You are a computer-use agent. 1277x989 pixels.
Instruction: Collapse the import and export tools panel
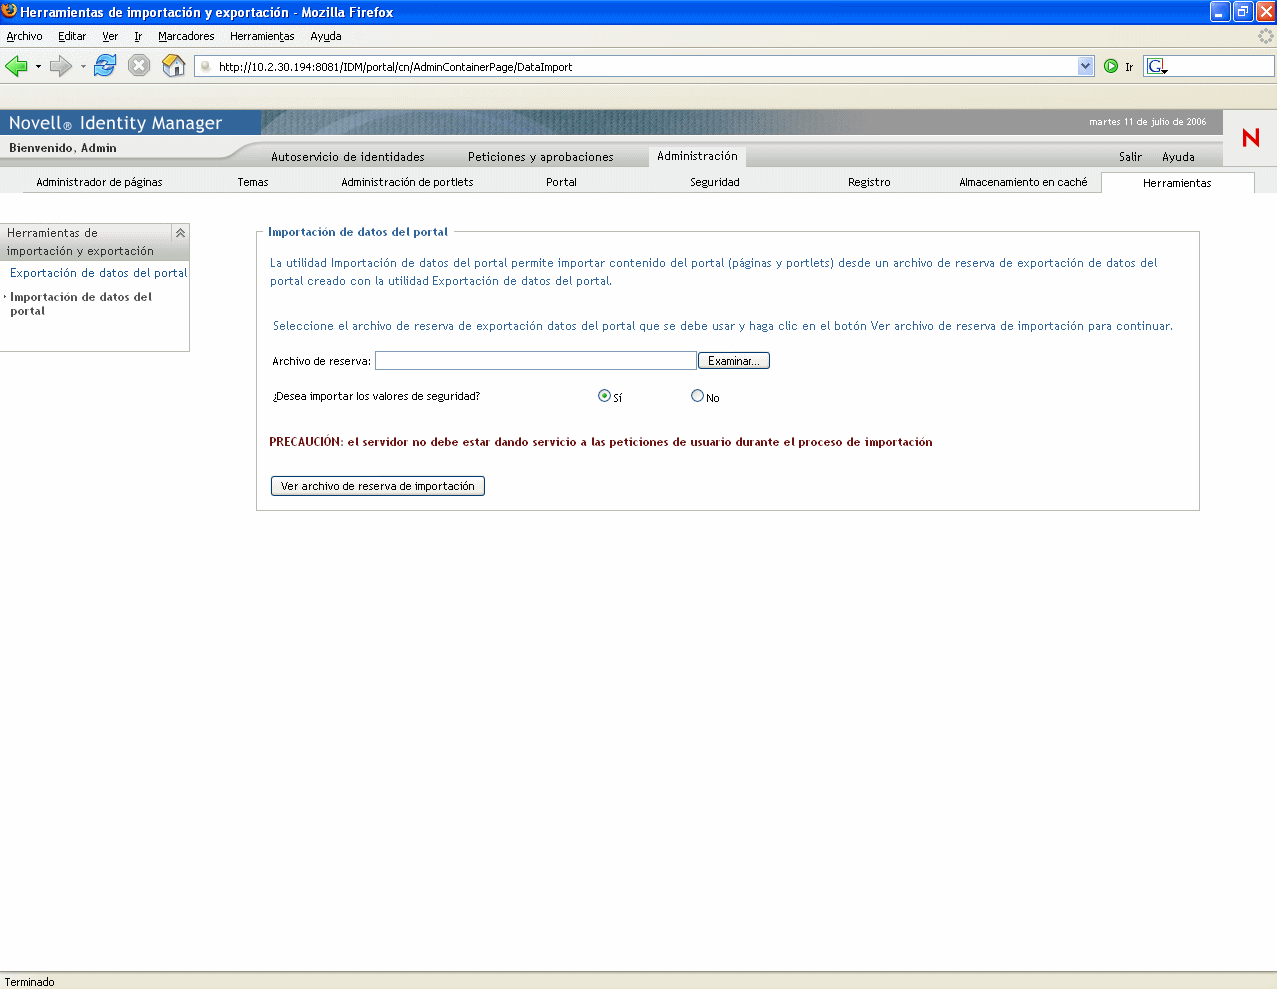pos(180,233)
